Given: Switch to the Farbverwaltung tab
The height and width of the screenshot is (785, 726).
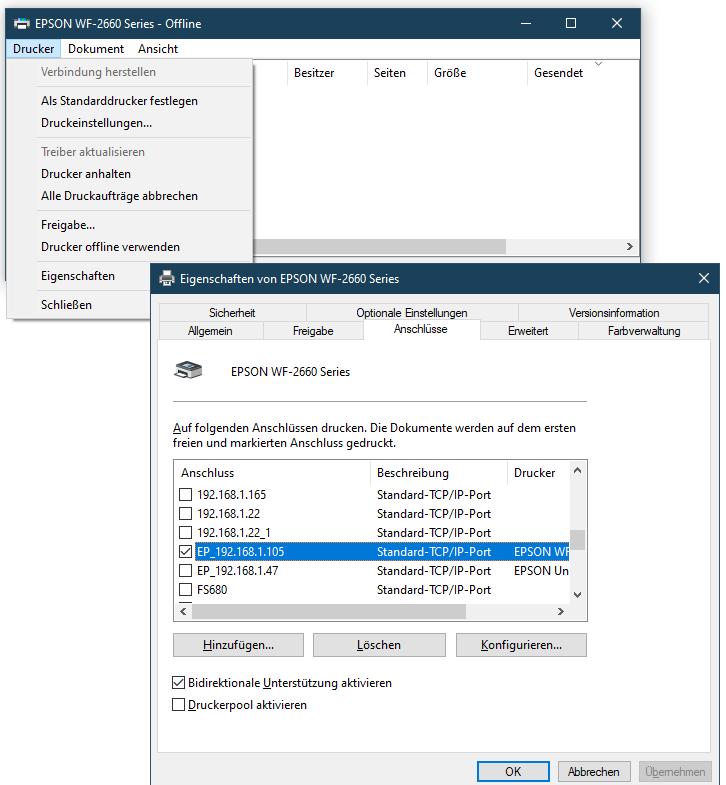Looking at the screenshot, I should pyautogui.click(x=644, y=331).
